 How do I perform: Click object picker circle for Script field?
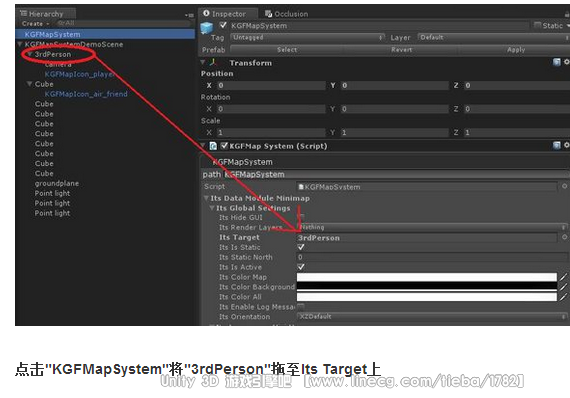(x=564, y=186)
